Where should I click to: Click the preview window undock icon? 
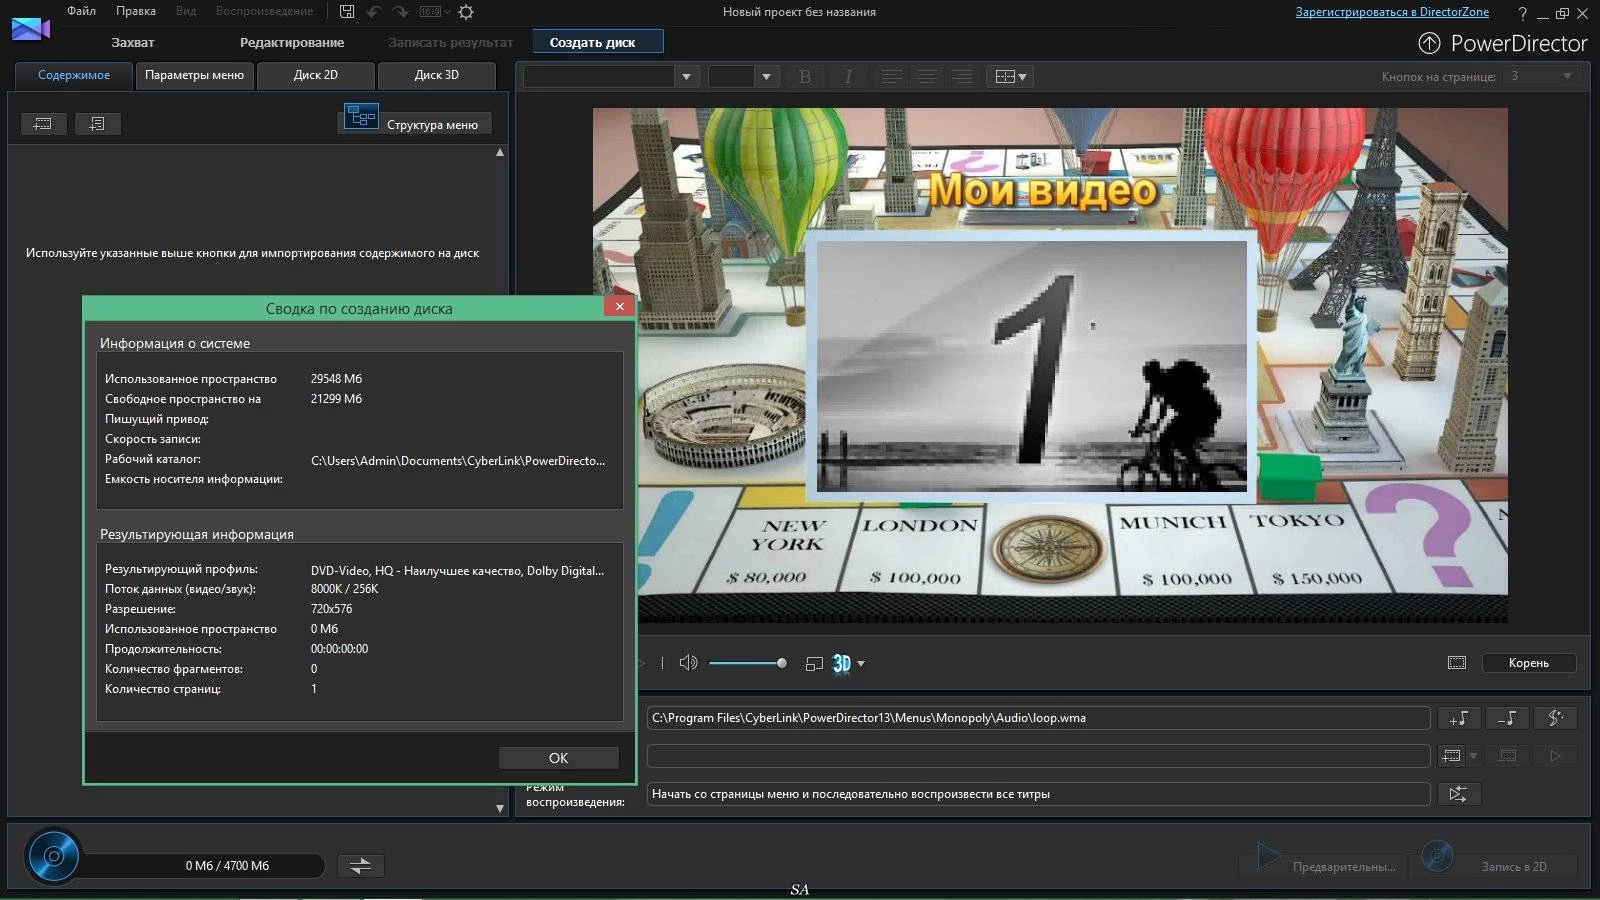(814, 663)
